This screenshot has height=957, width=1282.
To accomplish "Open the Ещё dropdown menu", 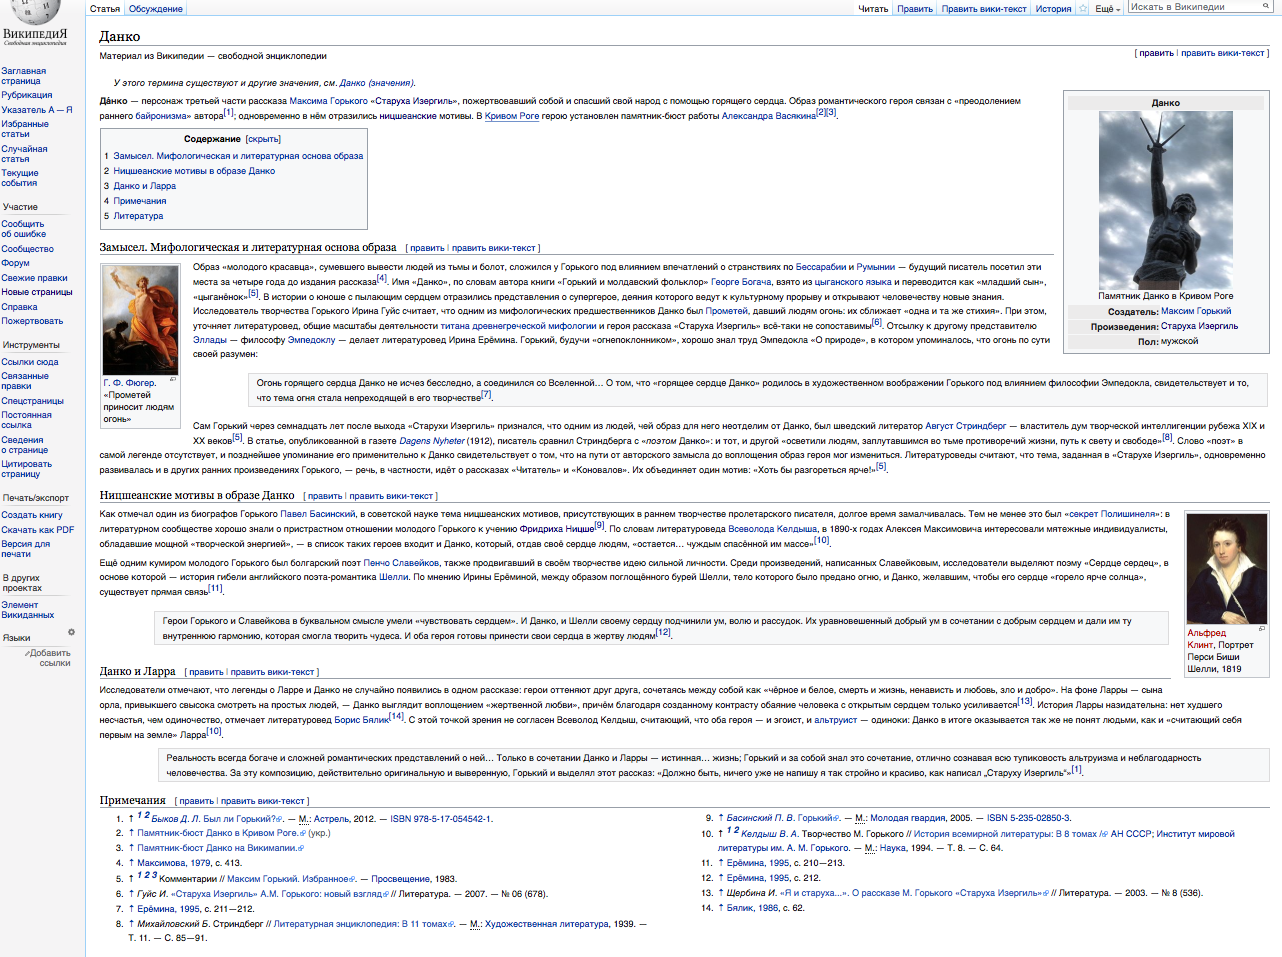I will [1107, 9].
